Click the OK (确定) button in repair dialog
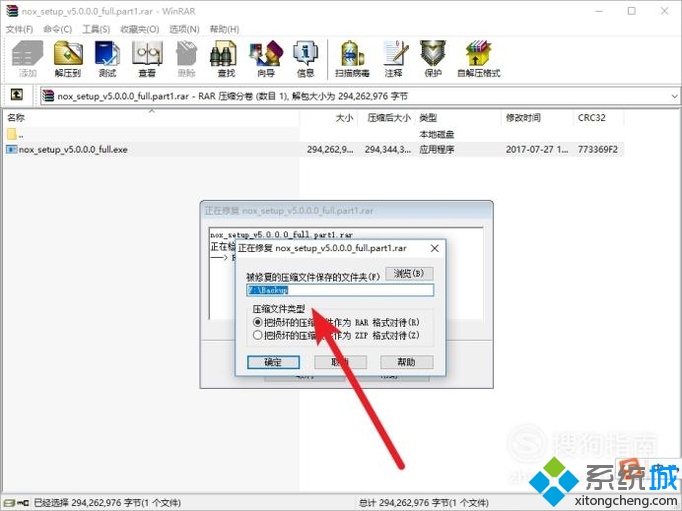The image size is (682, 511). point(273,362)
